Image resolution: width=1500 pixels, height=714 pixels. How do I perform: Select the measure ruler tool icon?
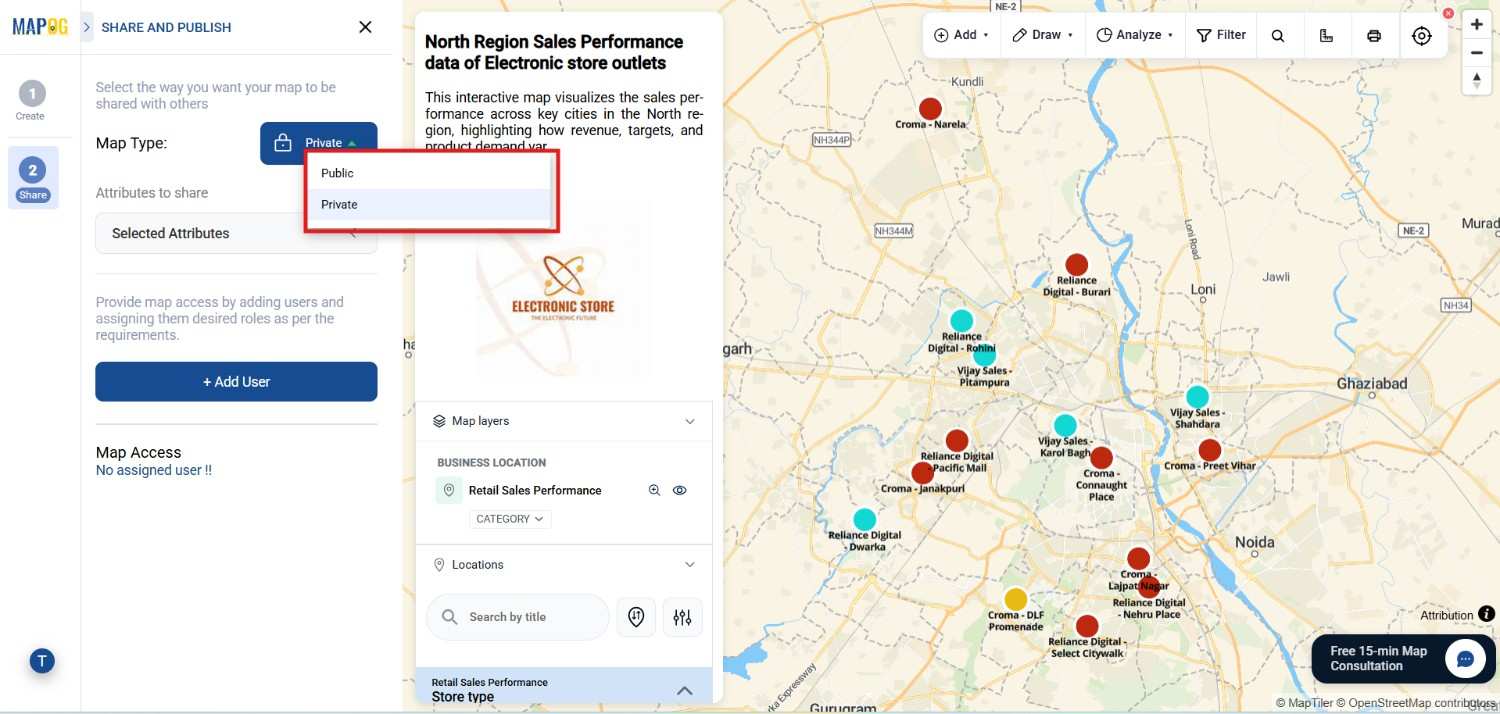(1326, 35)
